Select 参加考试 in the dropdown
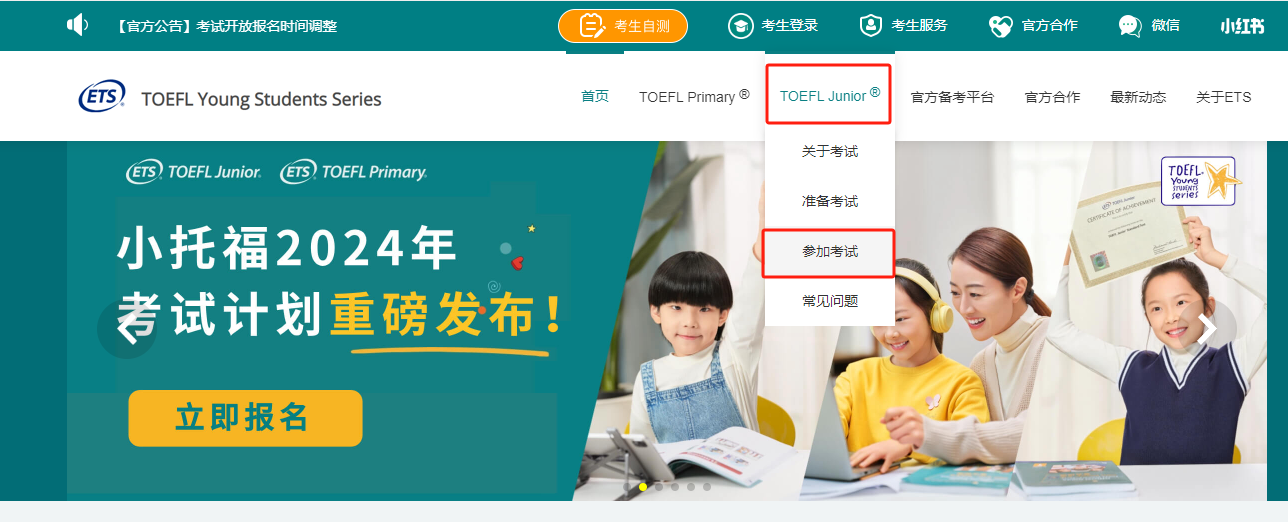 coord(828,252)
